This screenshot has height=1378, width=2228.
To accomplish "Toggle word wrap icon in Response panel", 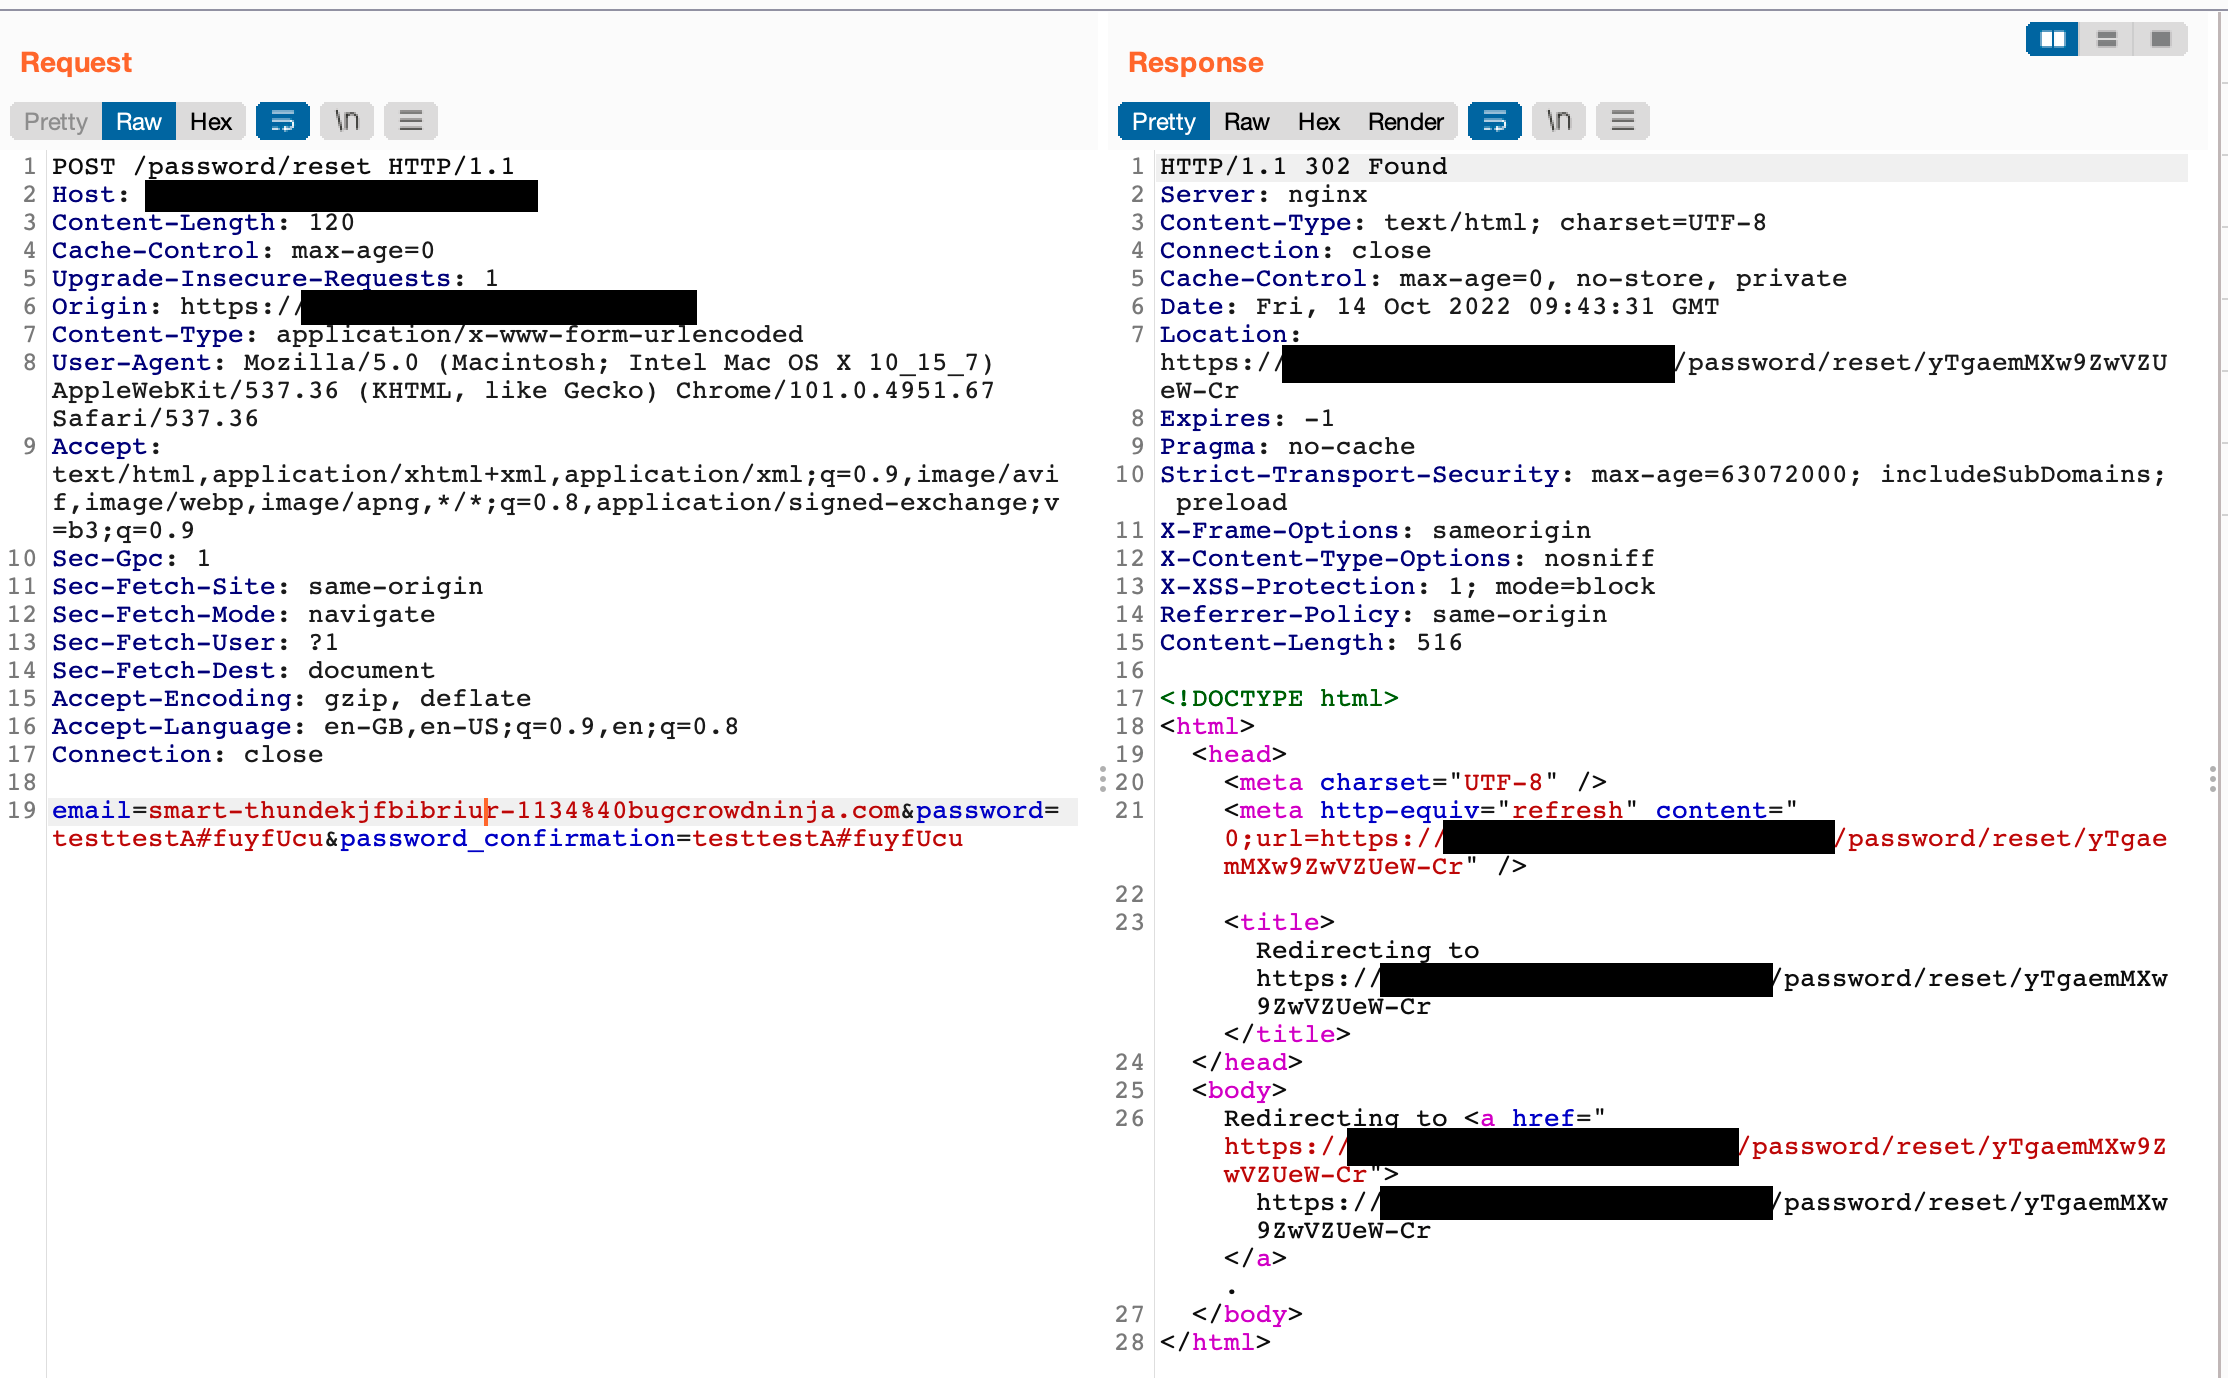I will (1495, 121).
